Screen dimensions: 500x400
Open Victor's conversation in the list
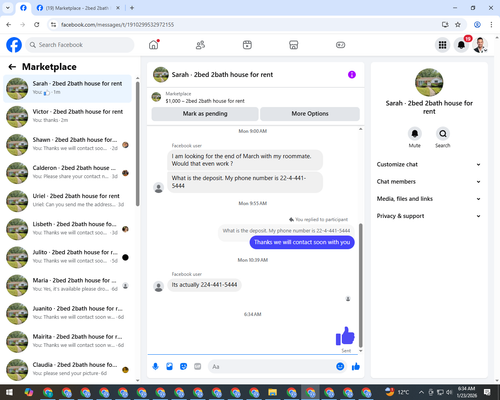(x=67, y=116)
